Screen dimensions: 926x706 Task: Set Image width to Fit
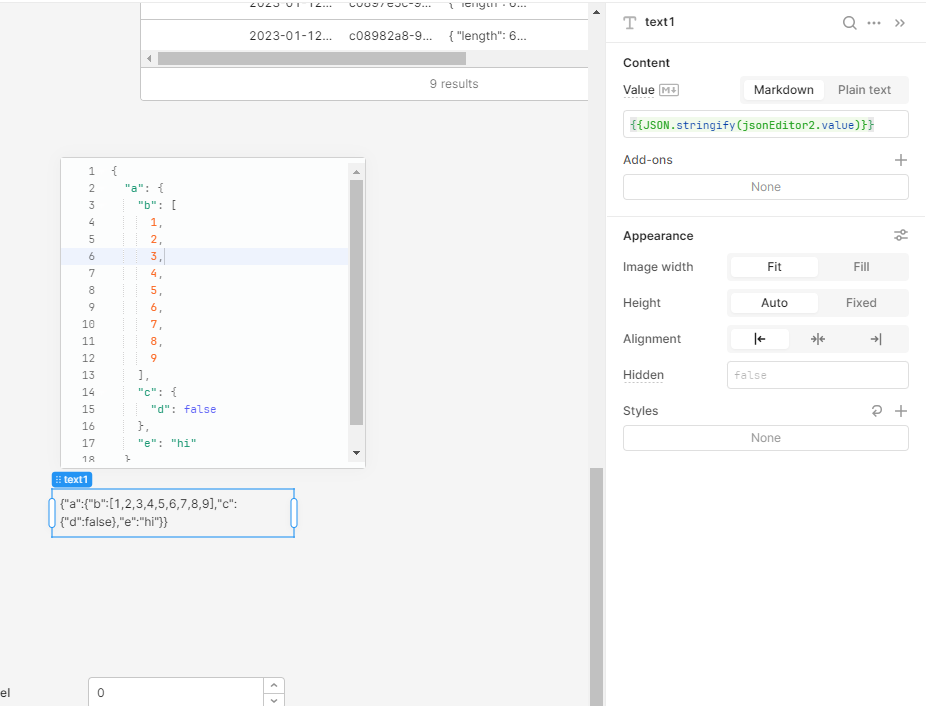click(774, 267)
